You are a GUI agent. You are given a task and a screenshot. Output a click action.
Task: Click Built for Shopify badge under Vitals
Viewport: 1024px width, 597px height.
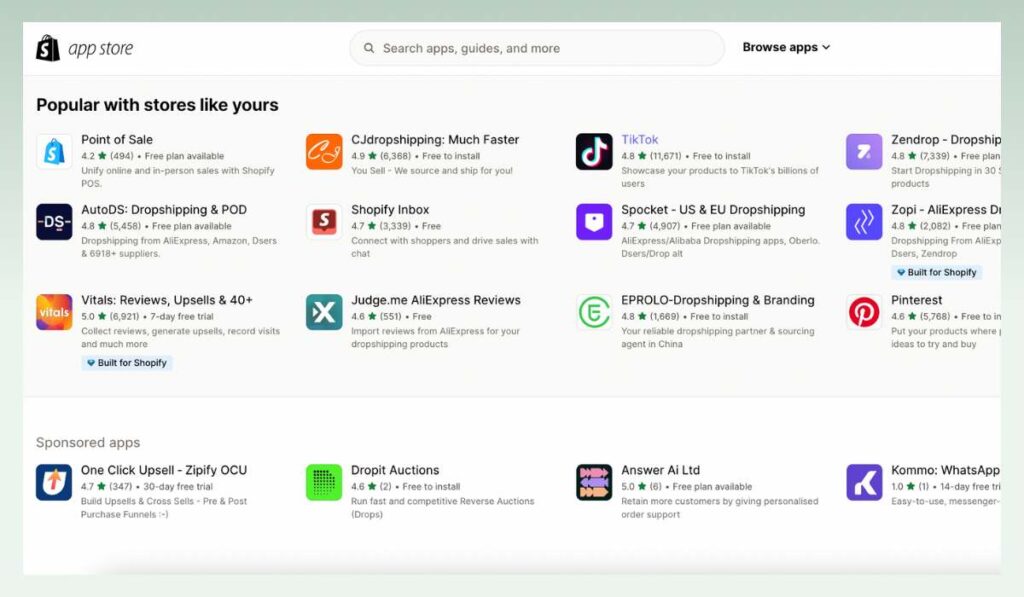(127, 363)
